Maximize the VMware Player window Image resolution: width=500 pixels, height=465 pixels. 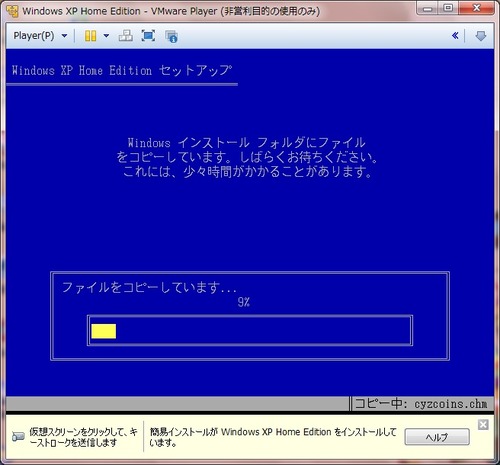[x=448, y=8]
